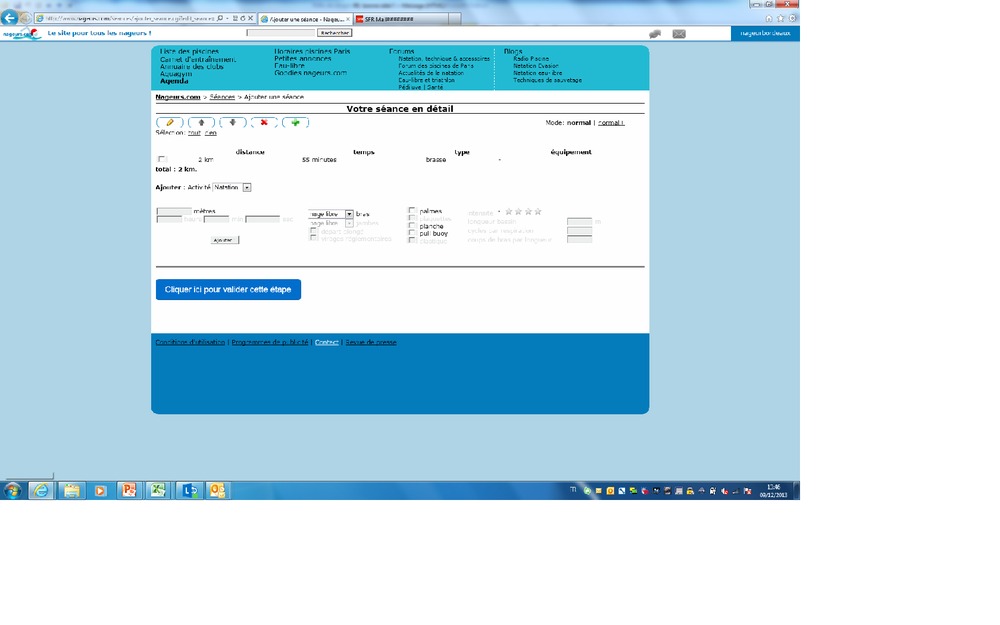Open the Agenda navigation menu item

click(x=174, y=80)
